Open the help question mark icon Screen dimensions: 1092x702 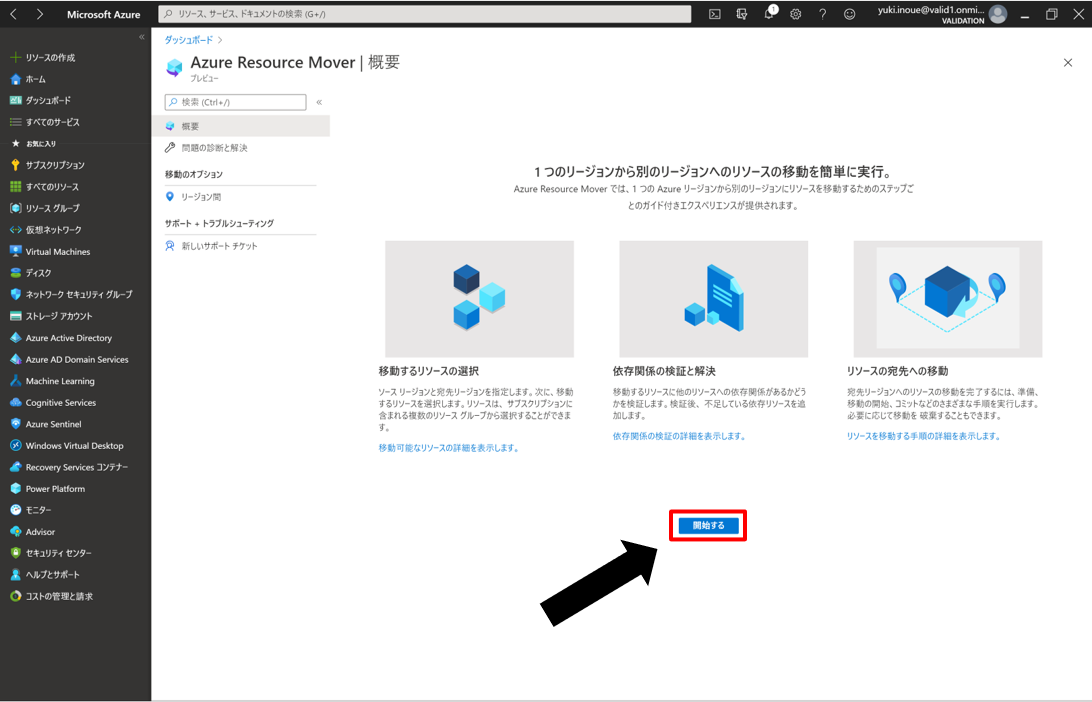(x=822, y=14)
